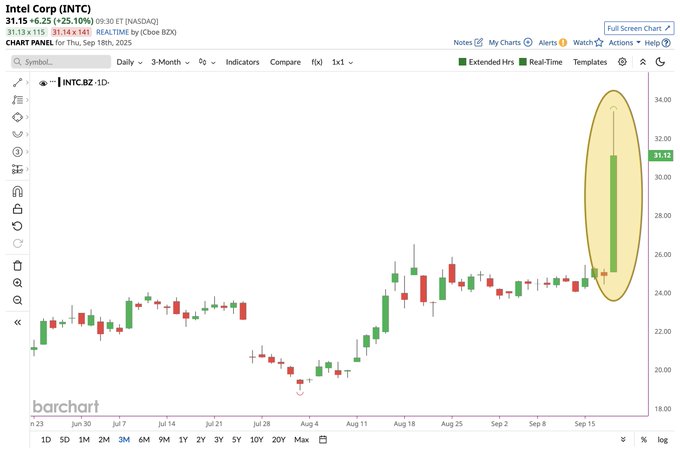
Task: Expand the bottom panel double chevron
Action: [x=623, y=440]
